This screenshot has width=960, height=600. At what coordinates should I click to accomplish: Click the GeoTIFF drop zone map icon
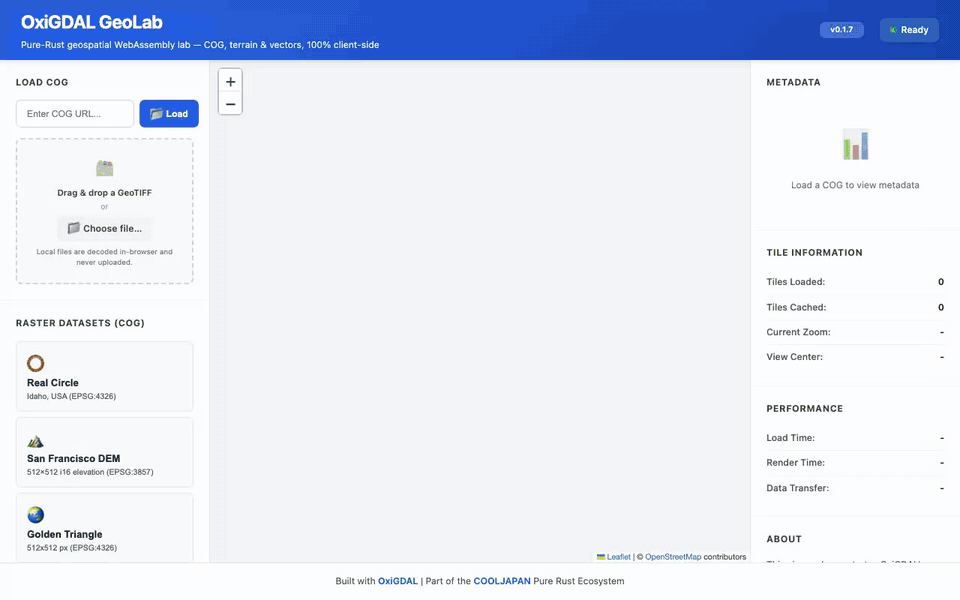[x=105, y=168]
